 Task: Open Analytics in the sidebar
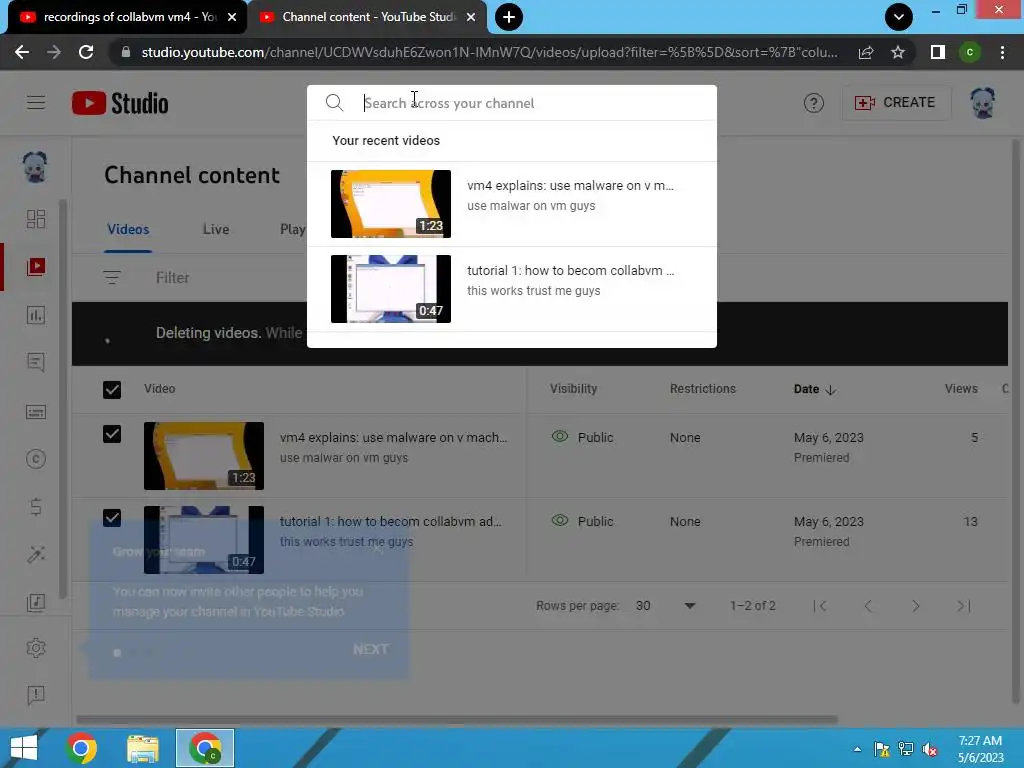click(x=36, y=315)
